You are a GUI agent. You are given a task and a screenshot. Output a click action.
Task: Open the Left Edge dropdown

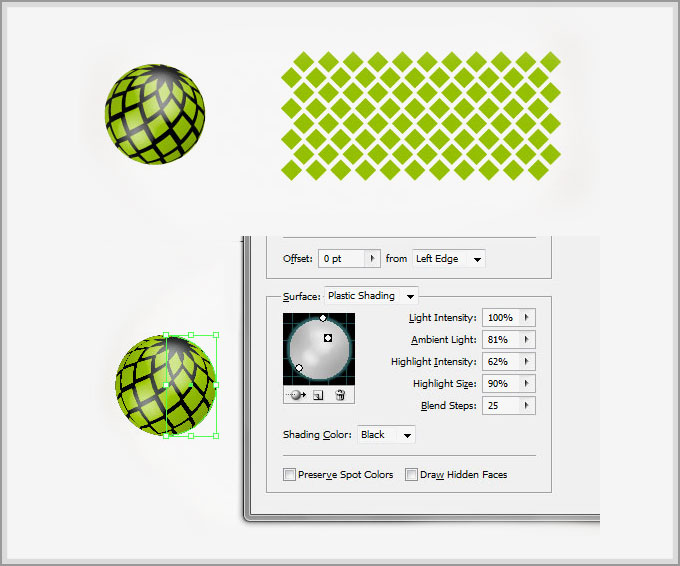click(x=448, y=259)
